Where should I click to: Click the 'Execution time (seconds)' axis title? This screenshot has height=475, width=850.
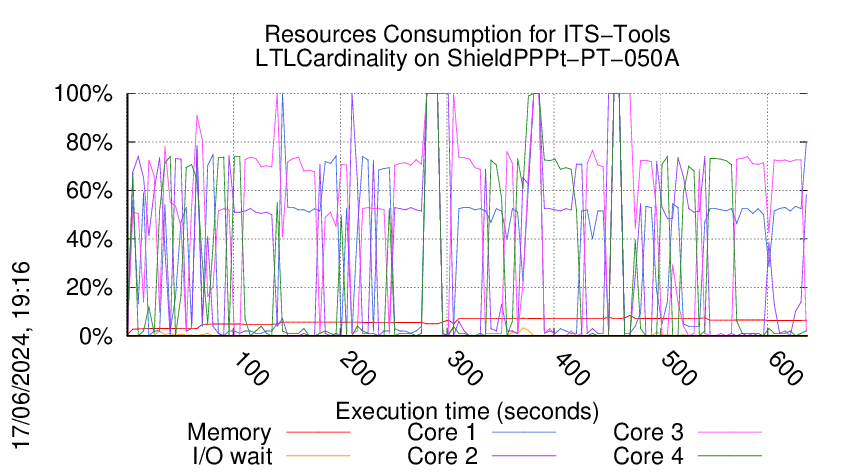click(467, 412)
